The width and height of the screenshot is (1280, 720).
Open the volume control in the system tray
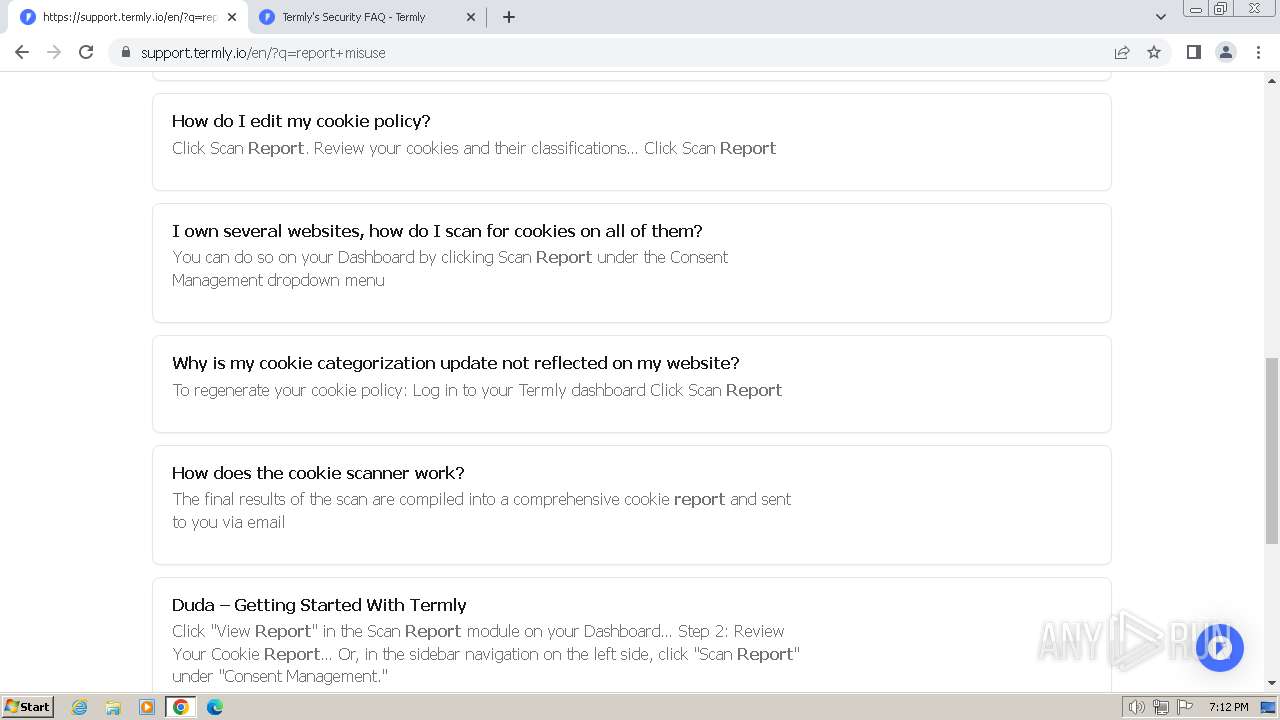point(1136,707)
